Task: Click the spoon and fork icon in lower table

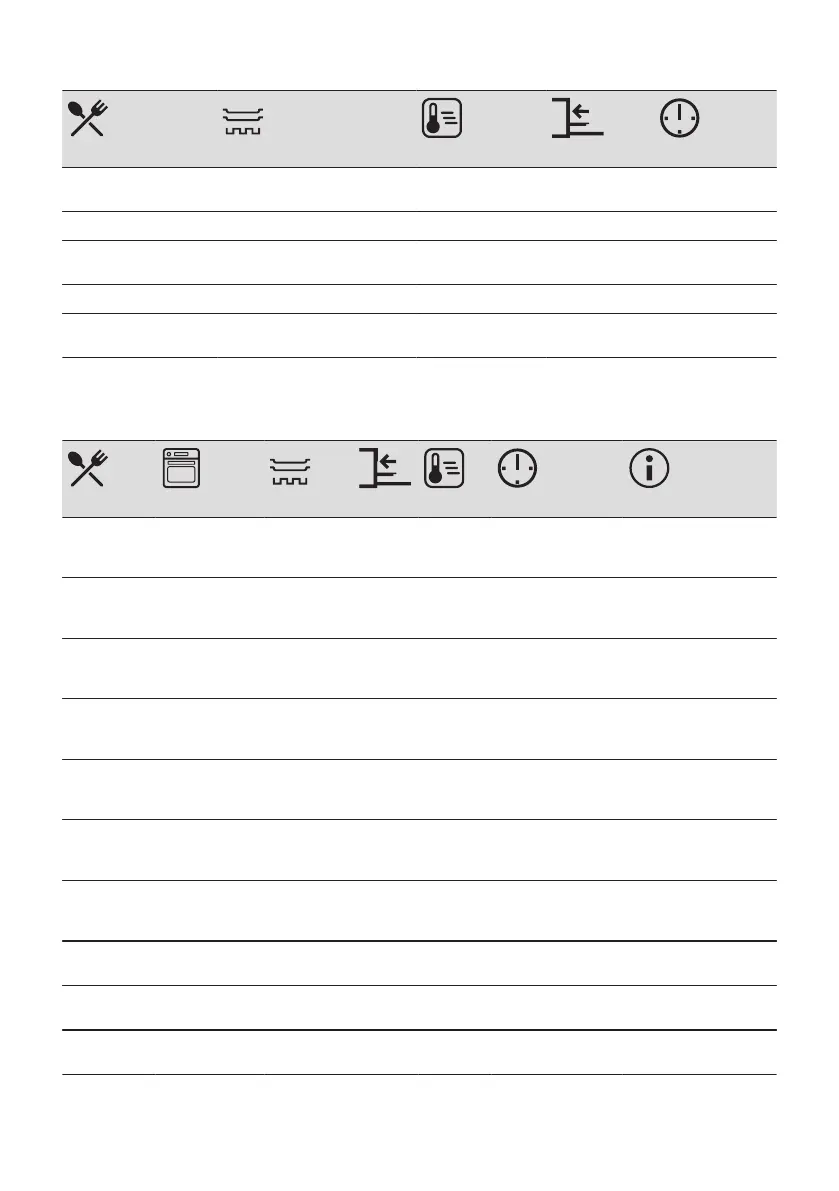Action: coord(88,469)
